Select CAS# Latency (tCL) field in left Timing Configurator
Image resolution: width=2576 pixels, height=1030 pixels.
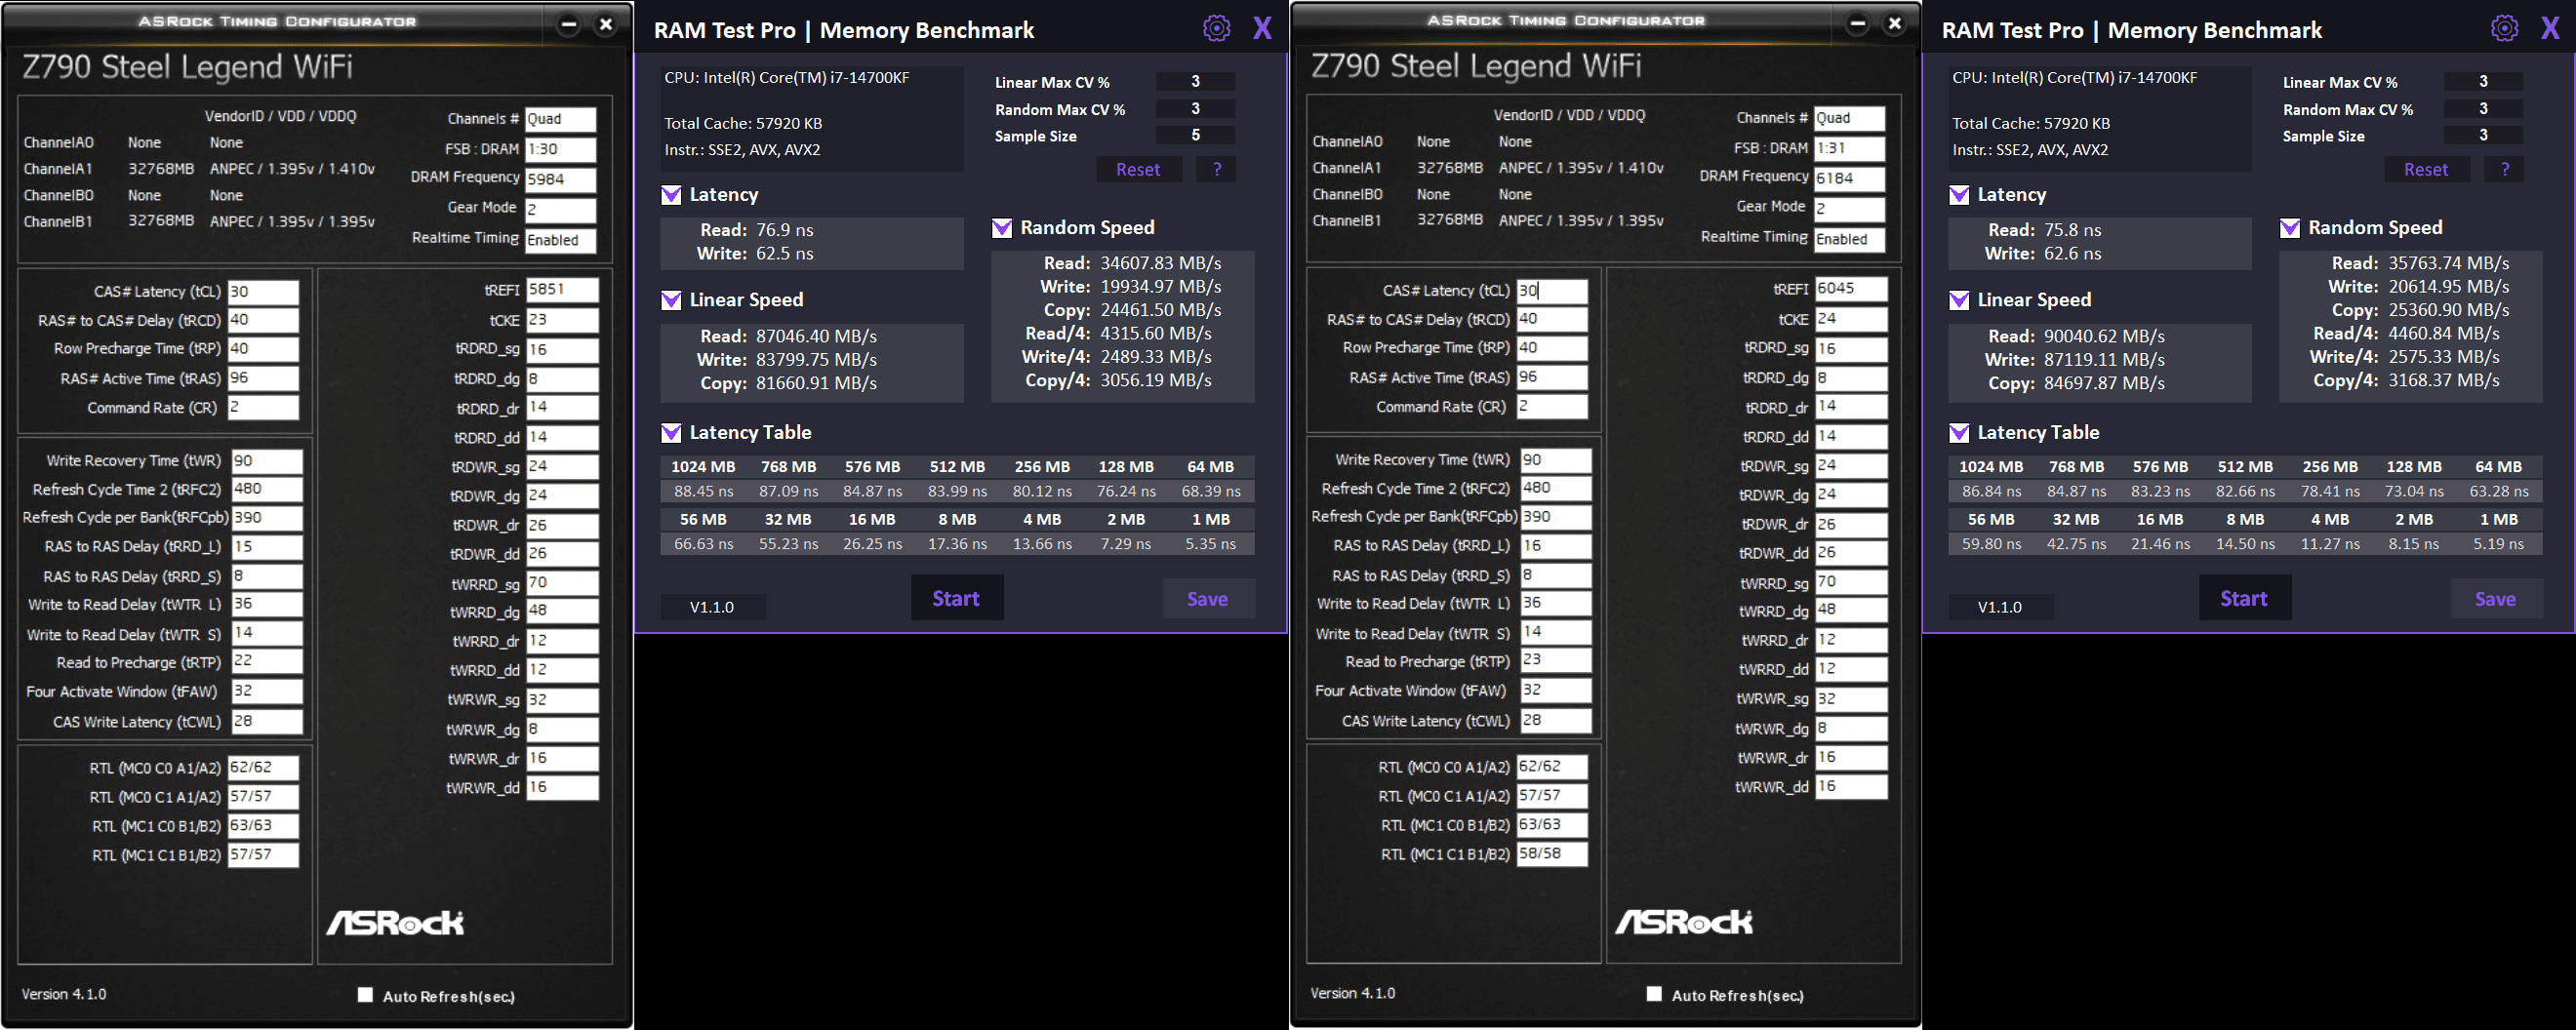[263, 292]
